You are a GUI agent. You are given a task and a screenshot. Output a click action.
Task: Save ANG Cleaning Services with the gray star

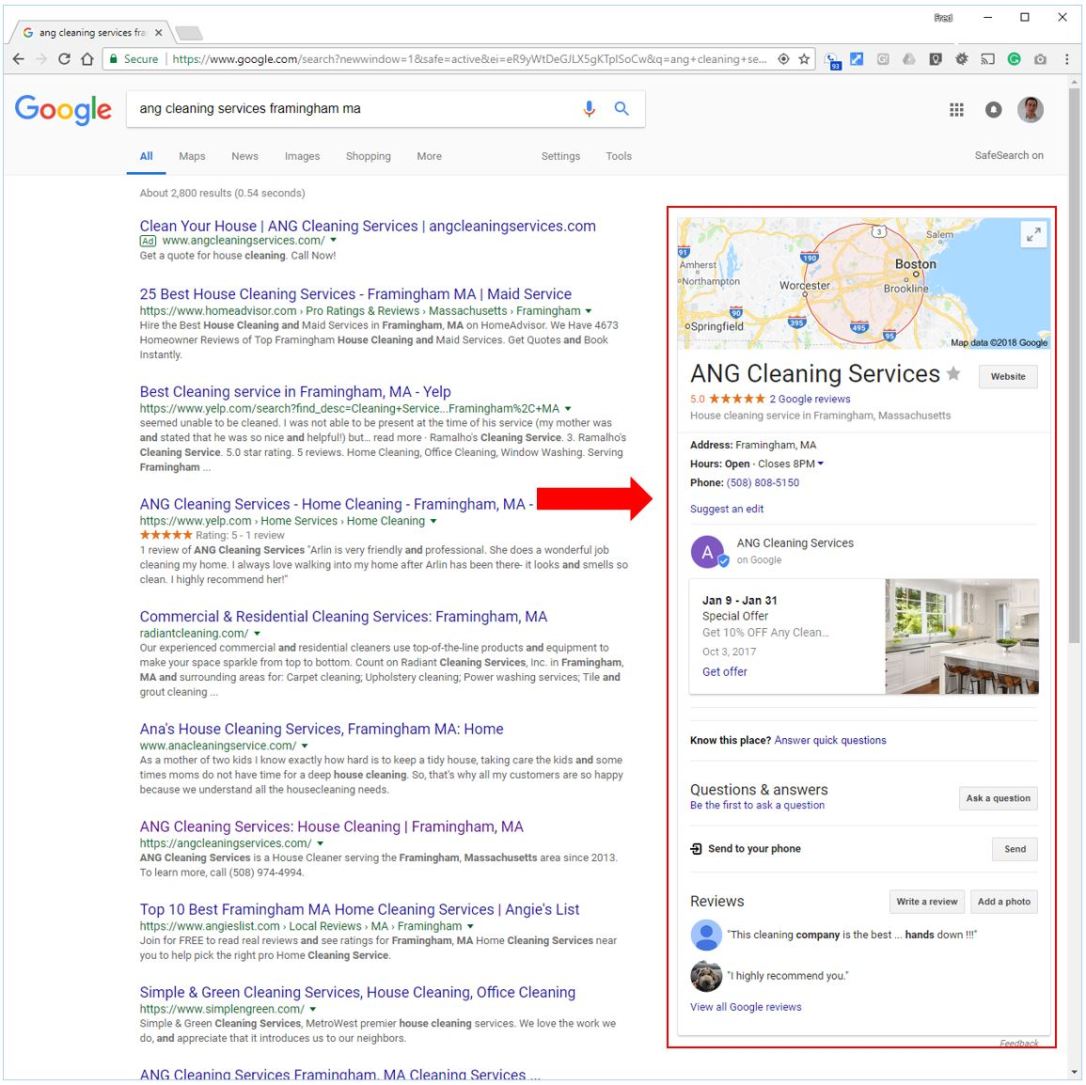(x=953, y=374)
